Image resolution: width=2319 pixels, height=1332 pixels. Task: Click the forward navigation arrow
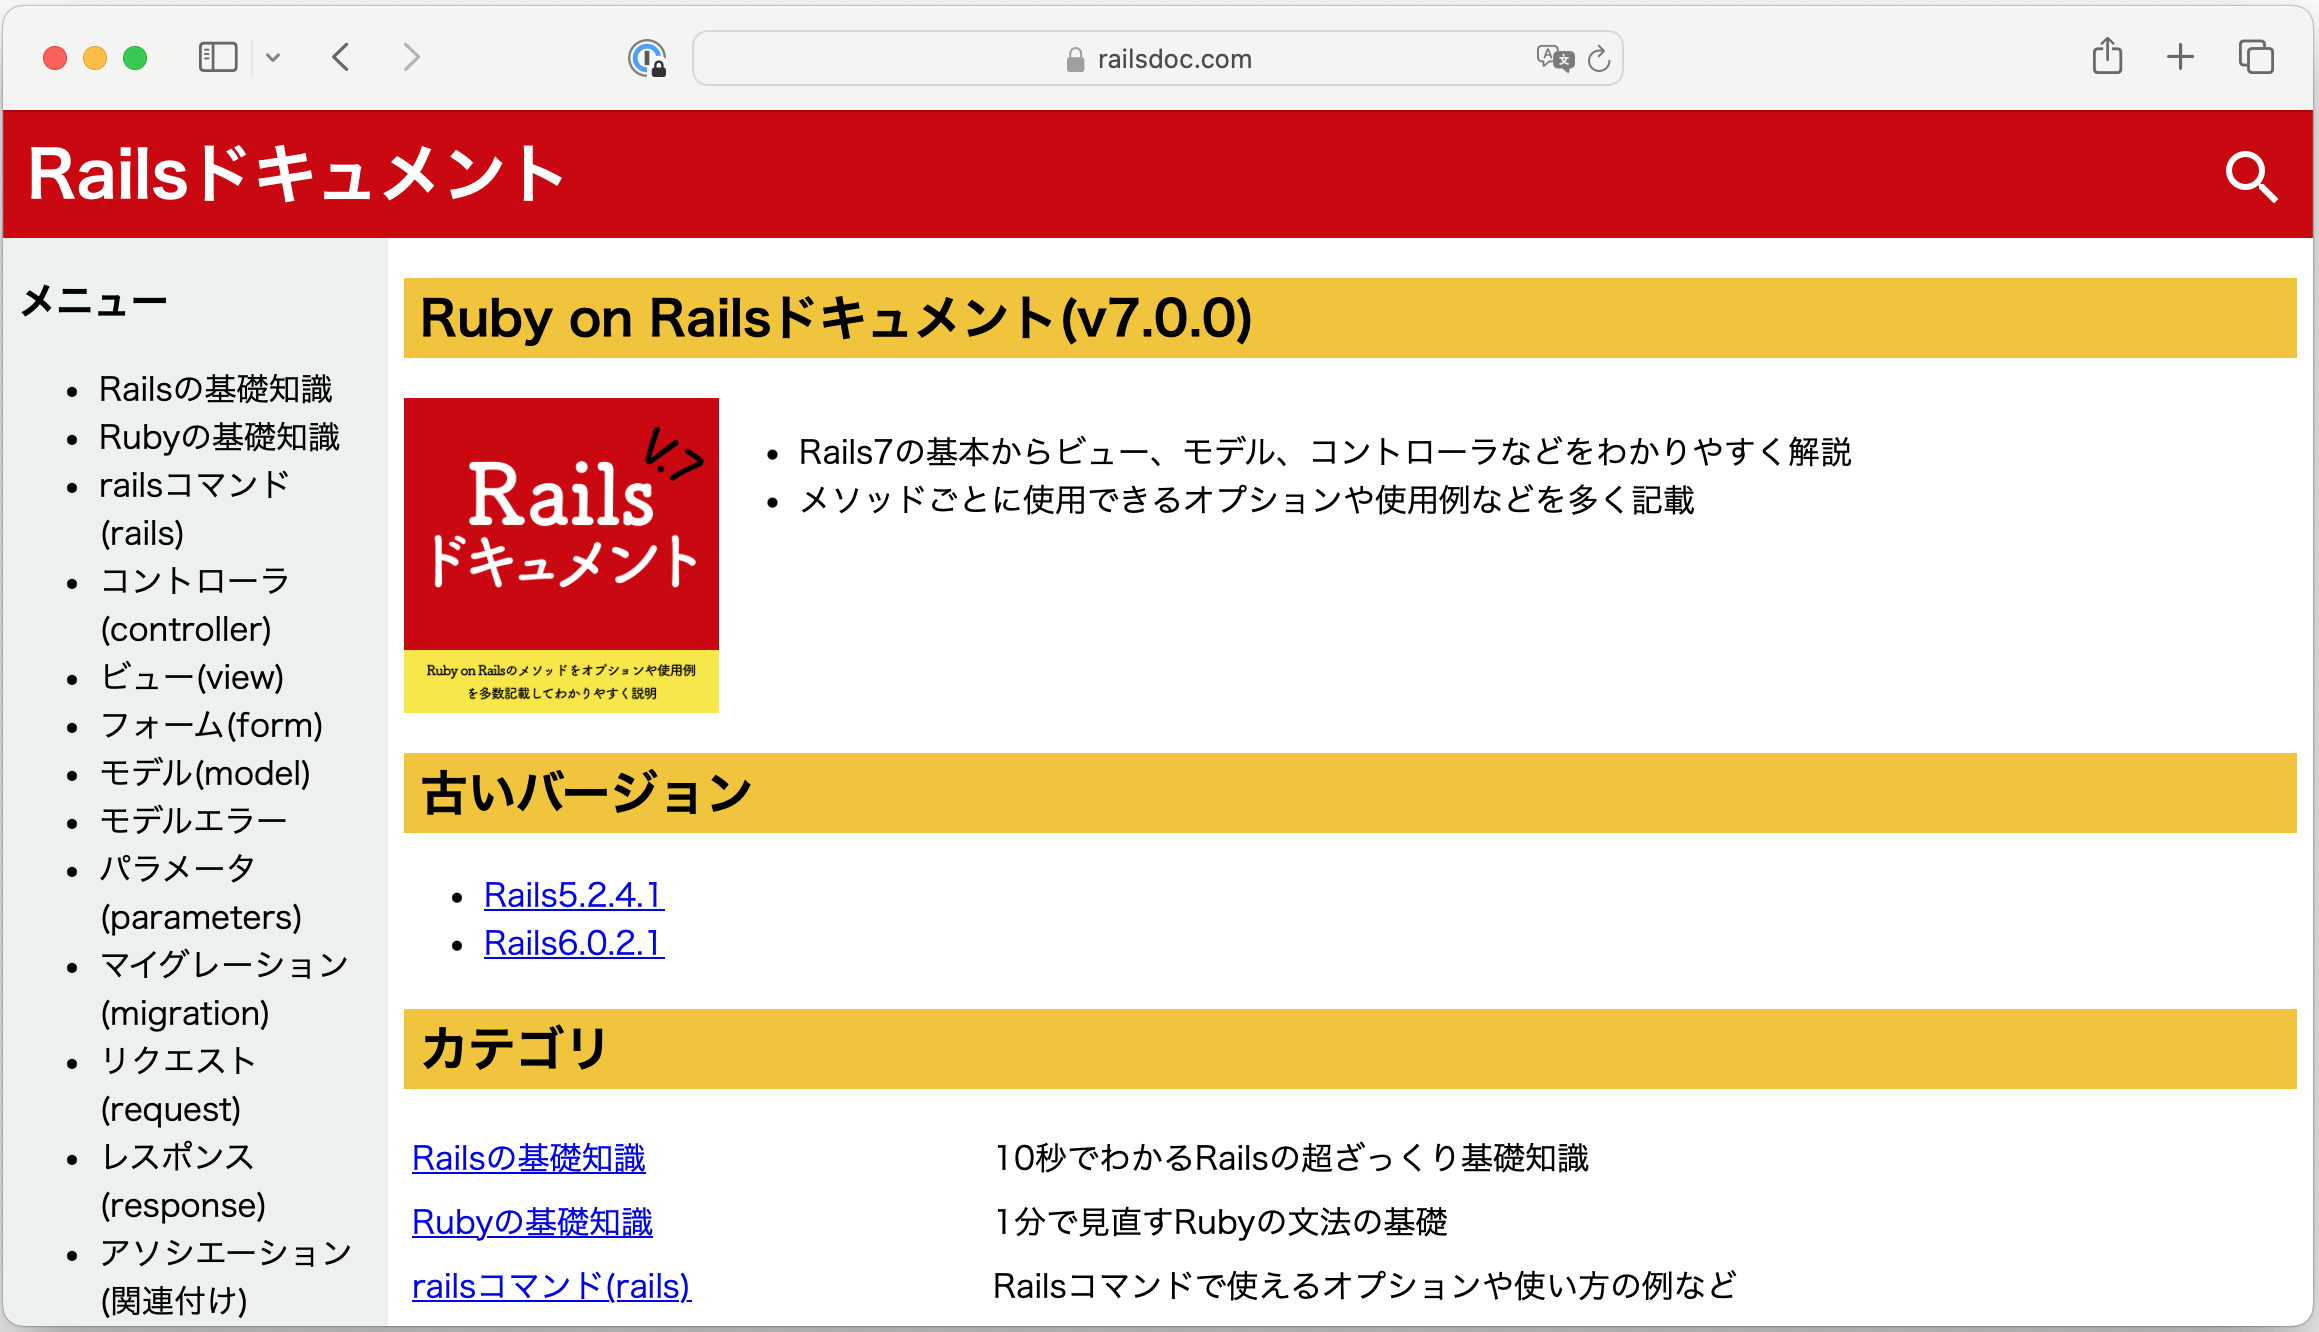click(411, 57)
